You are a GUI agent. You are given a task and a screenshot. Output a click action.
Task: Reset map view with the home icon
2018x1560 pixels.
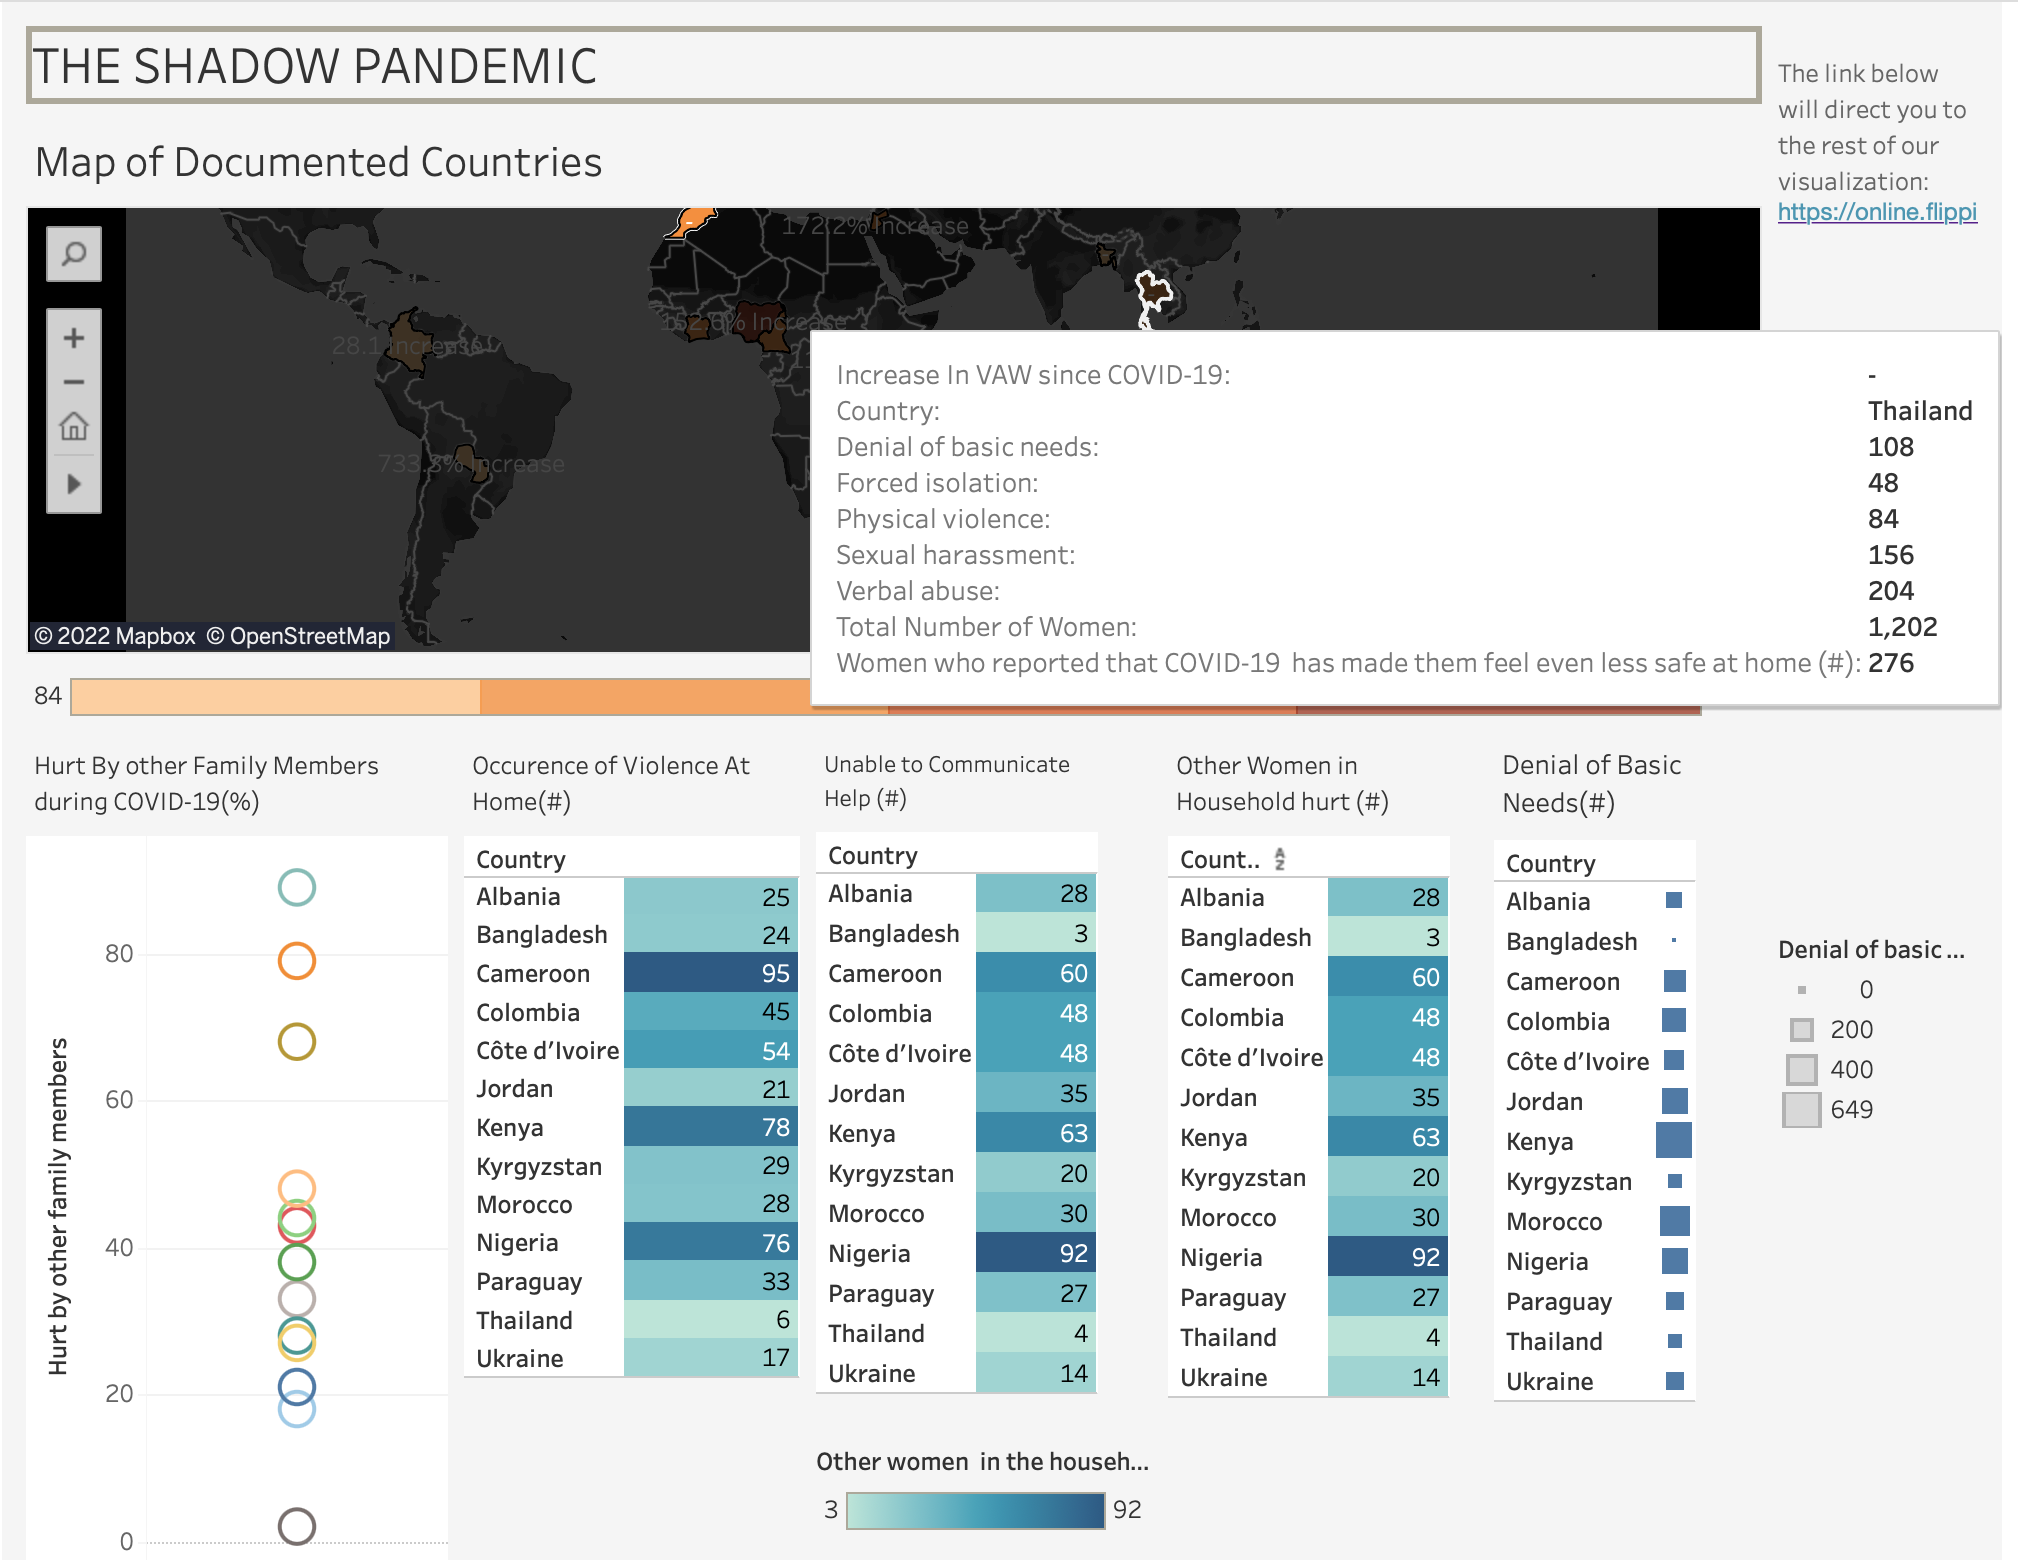[x=73, y=427]
